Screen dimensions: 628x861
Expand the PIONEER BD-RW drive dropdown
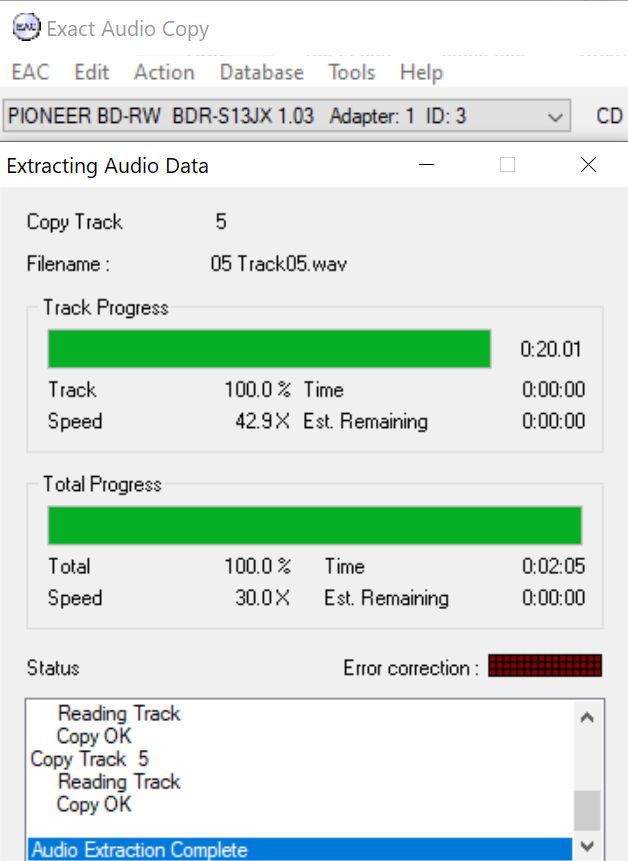point(555,117)
